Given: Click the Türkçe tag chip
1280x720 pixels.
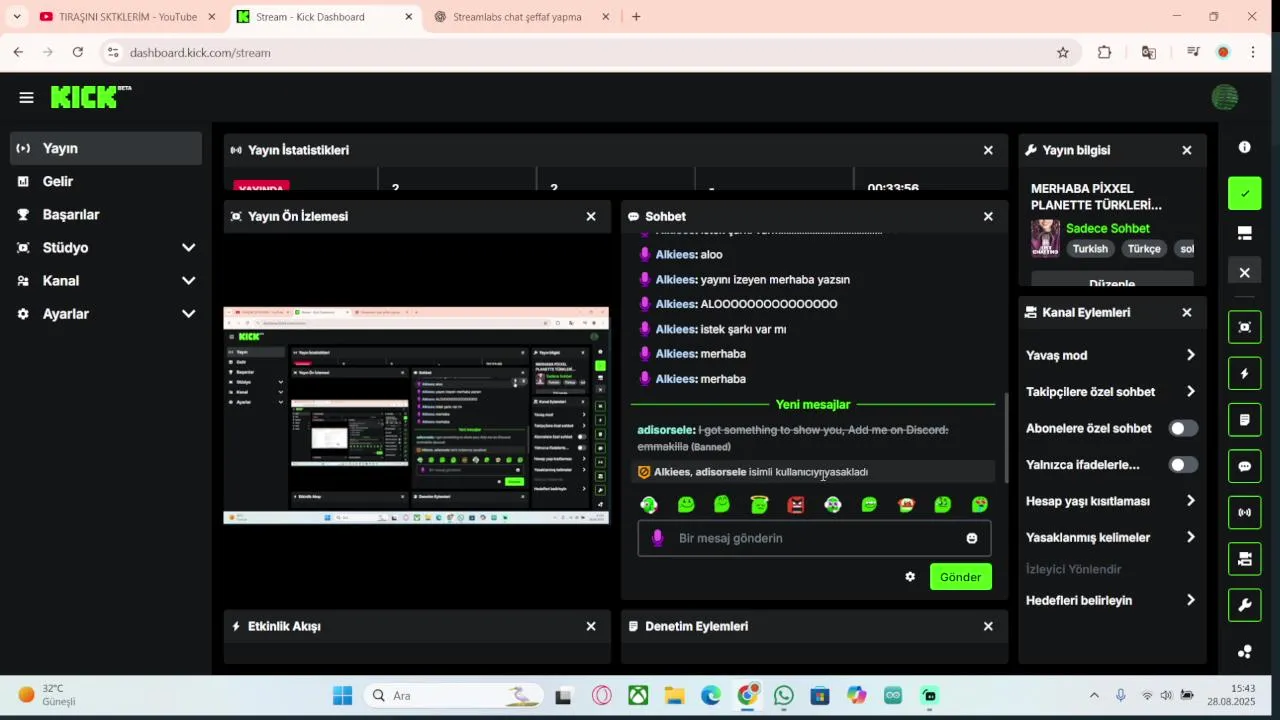Looking at the screenshot, I should click(1144, 249).
